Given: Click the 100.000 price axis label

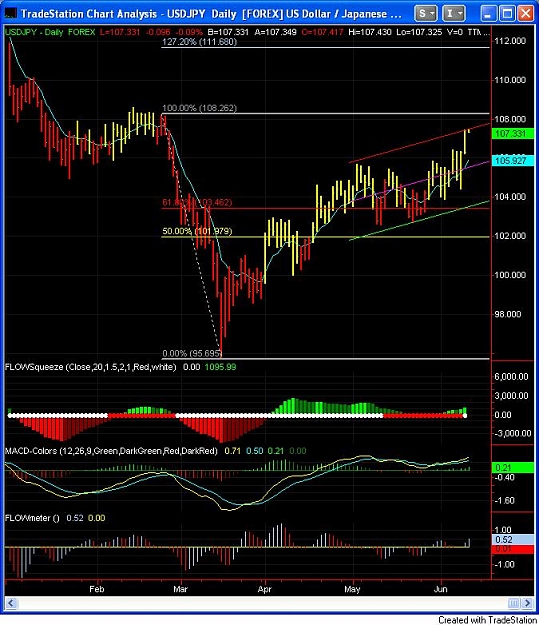Looking at the screenshot, I should [x=510, y=275].
